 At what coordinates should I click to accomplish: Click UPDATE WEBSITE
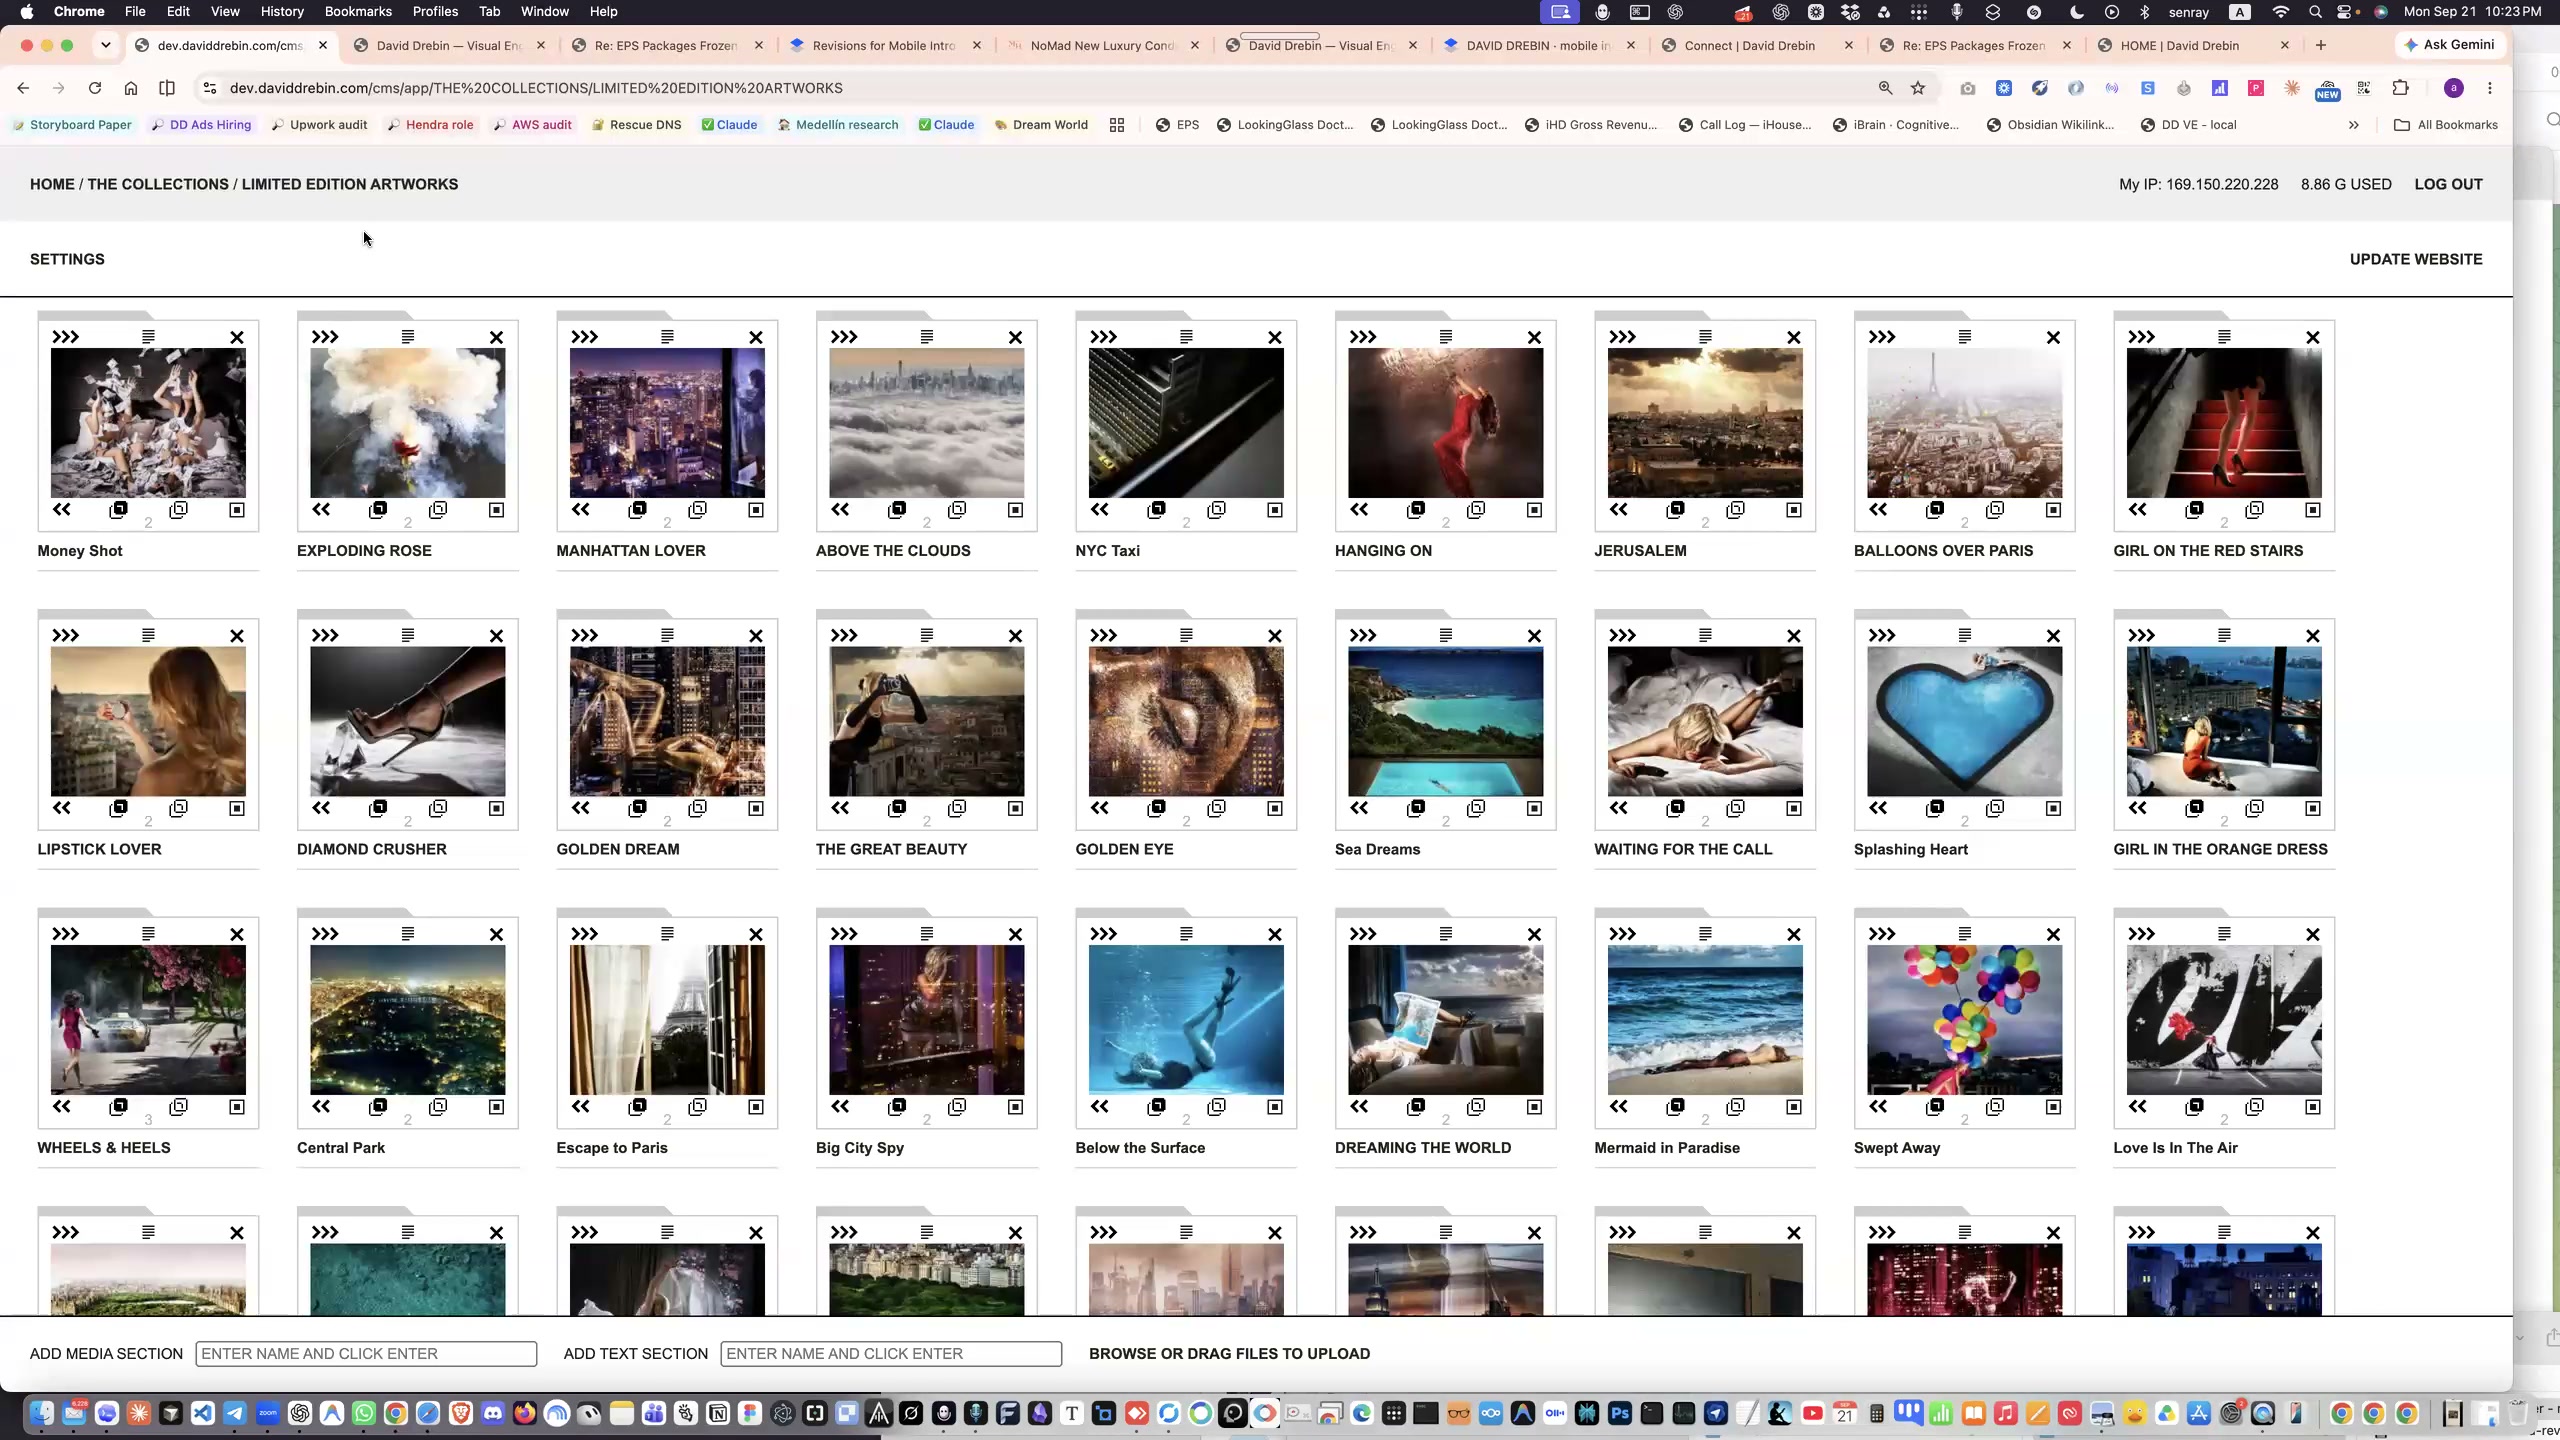(x=2416, y=259)
